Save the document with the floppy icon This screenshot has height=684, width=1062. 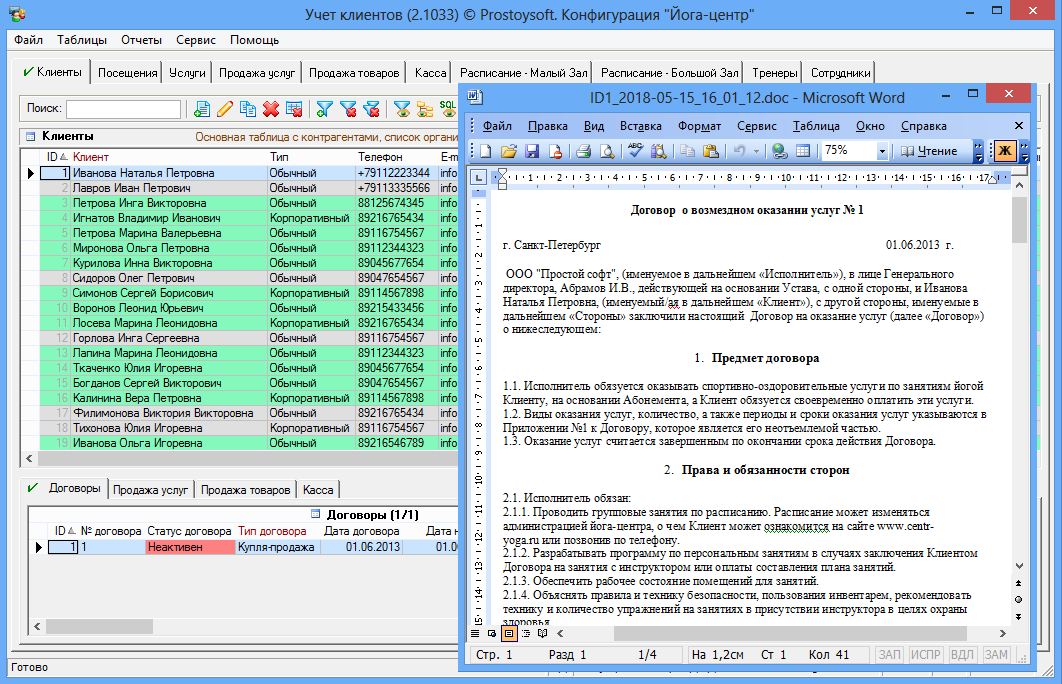coord(532,151)
